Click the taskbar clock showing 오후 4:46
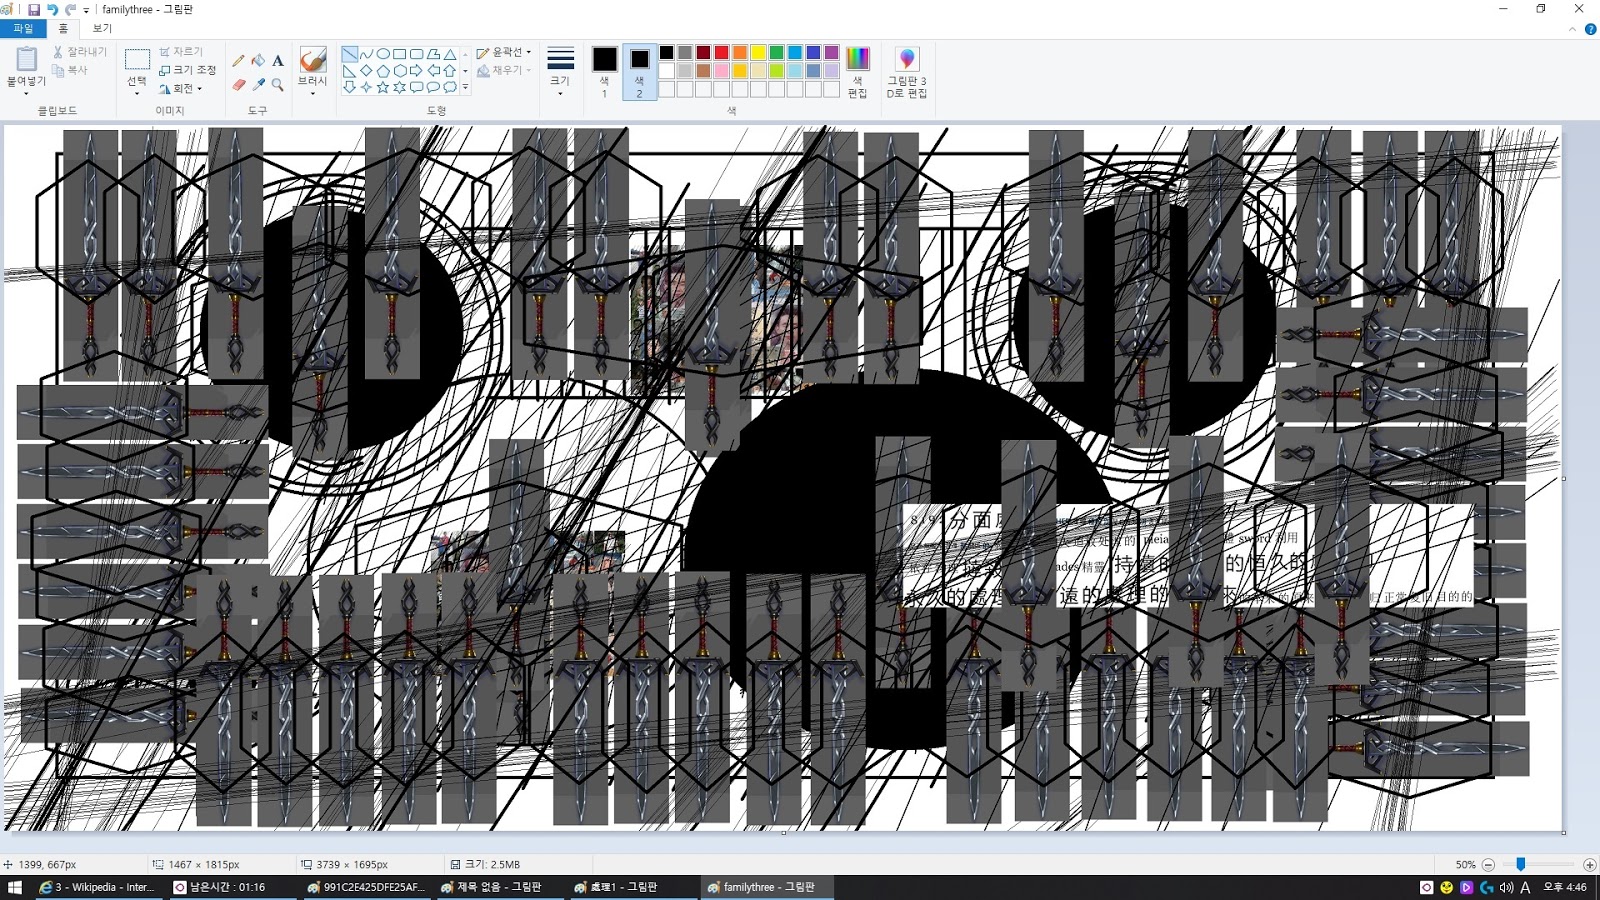This screenshot has width=1600, height=900. coord(1565,887)
